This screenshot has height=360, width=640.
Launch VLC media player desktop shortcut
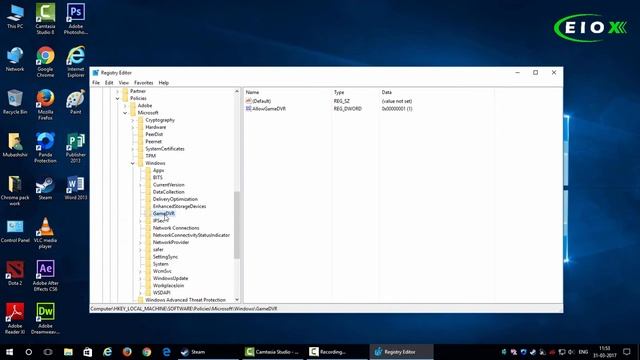tap(45, 233)
